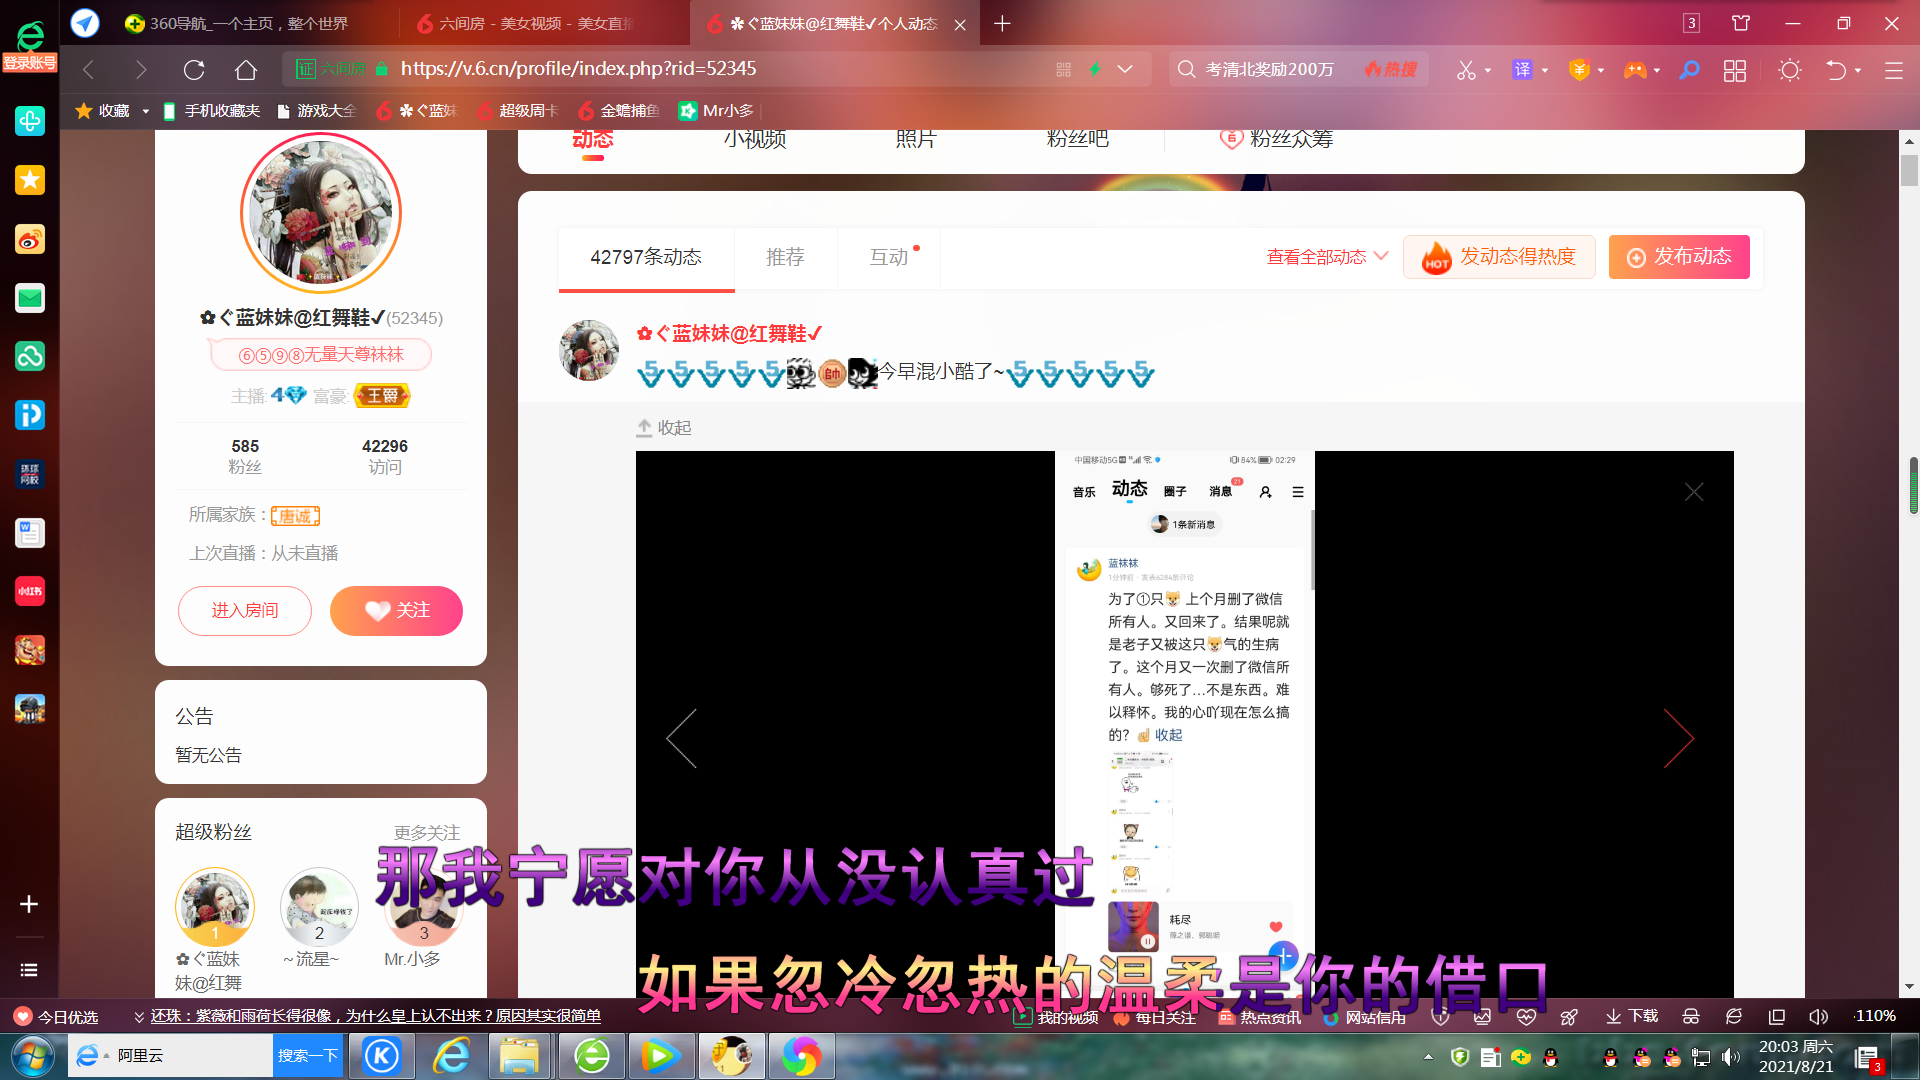Close the image viewer with the X
The image size is (1920, 1080).
pyautogui.click(x=1694, y=492)
